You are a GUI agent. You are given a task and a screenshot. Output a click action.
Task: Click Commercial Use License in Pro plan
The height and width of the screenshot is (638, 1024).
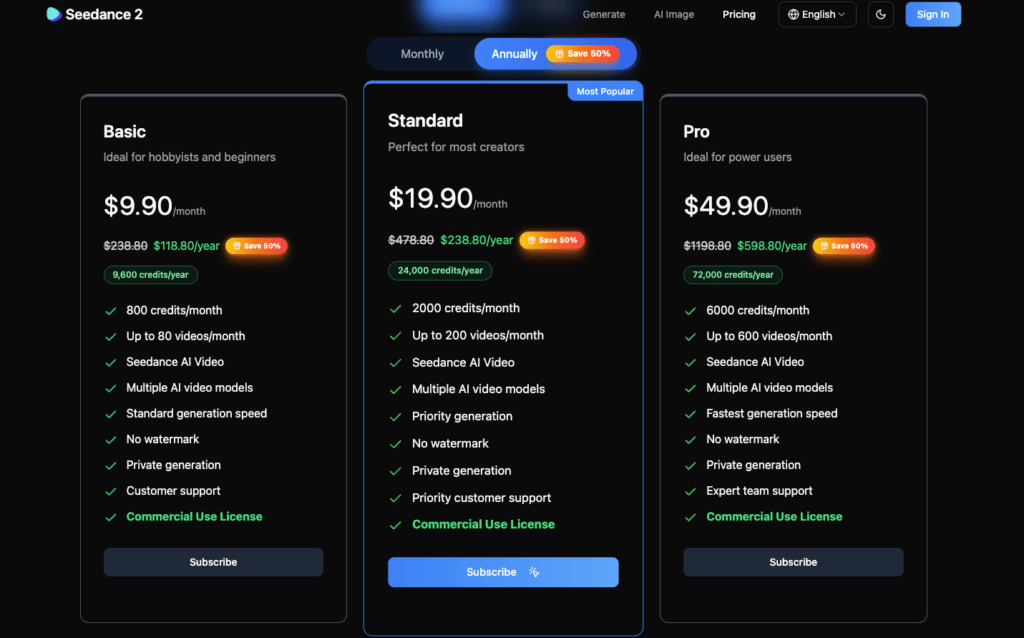coord(774,517)
